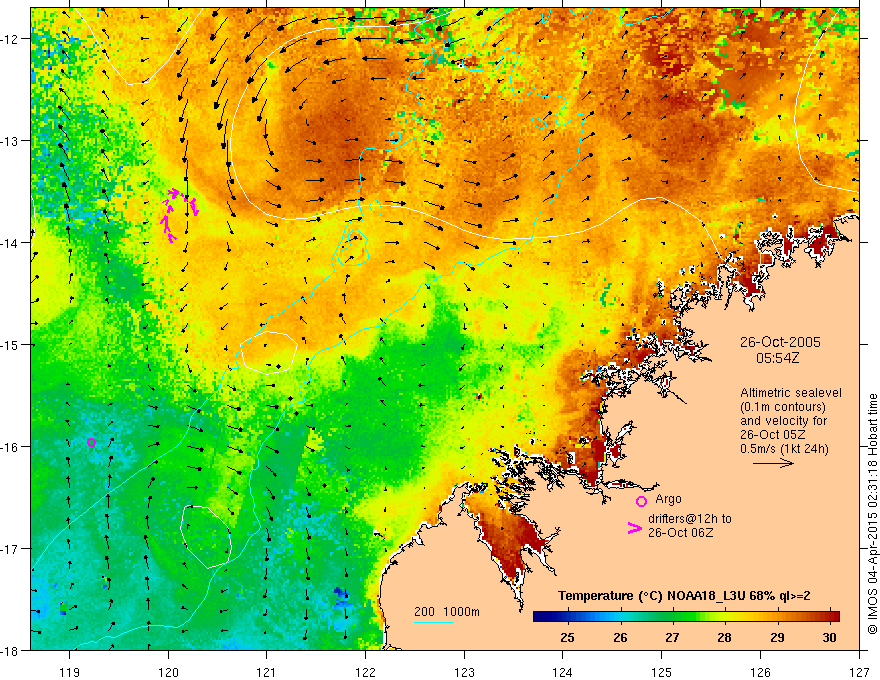Viewport: 880px width, 680px height.
Task: Click longitude axis label '123'
Action: coord(464,672)
